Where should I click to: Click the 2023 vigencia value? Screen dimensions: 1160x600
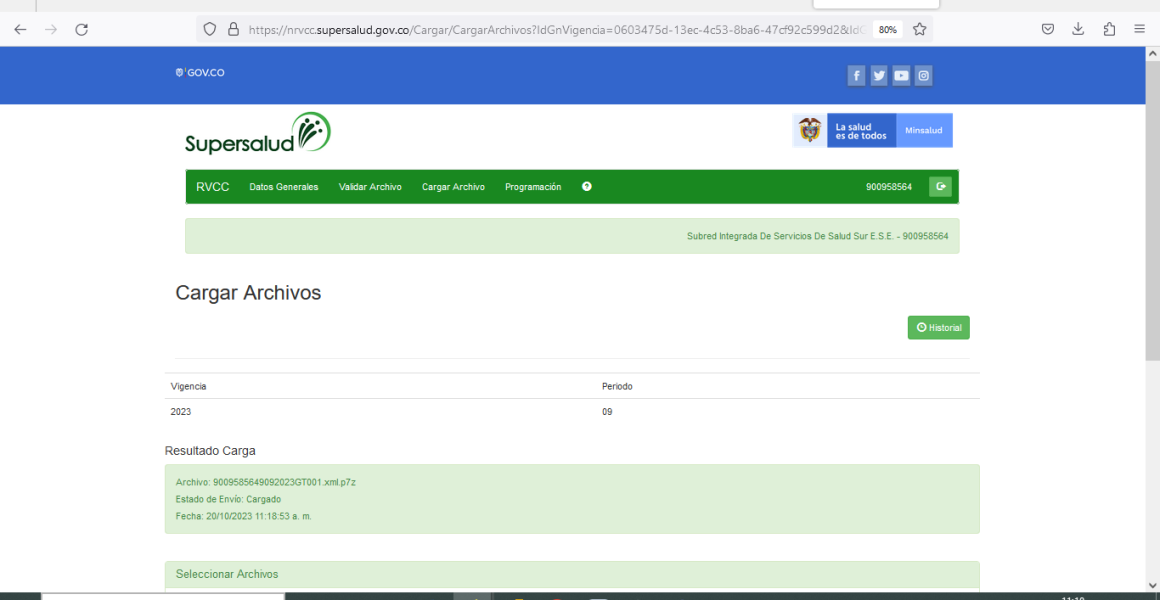tap(181, 412)
